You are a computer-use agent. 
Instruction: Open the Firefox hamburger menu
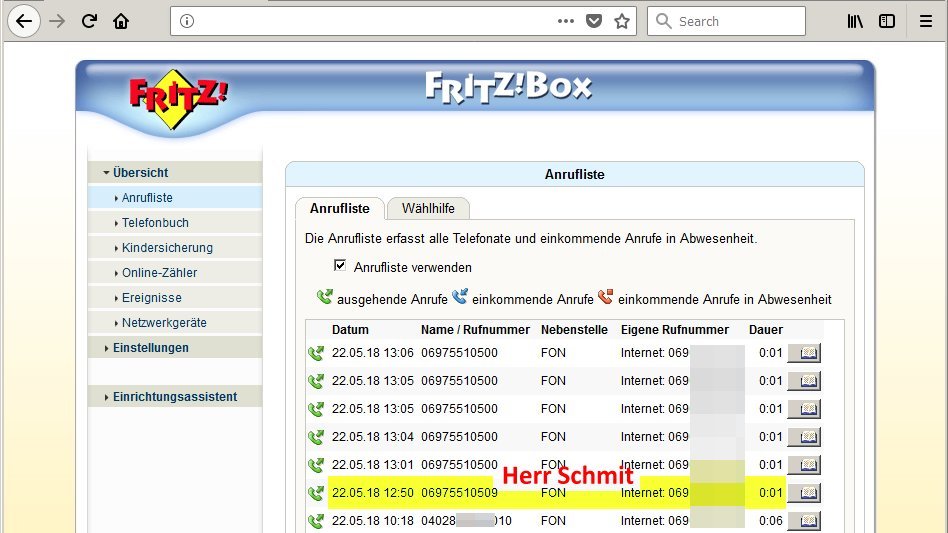point(926,21)
